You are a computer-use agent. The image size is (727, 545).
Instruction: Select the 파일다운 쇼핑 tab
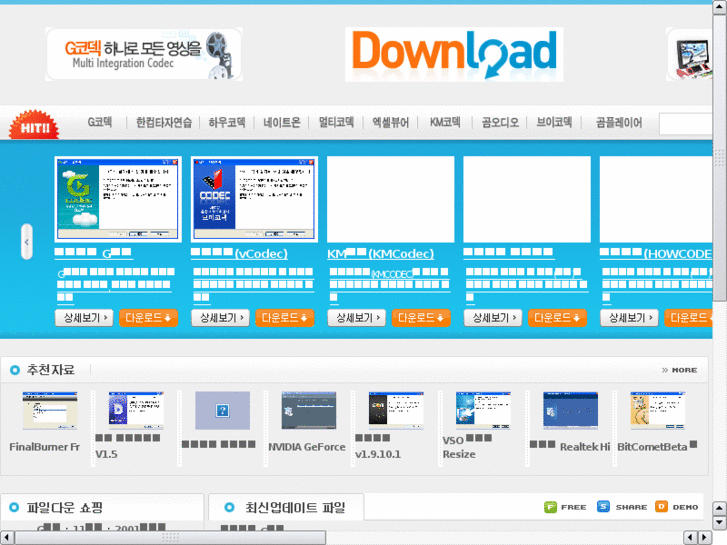[x=102, y=507]
